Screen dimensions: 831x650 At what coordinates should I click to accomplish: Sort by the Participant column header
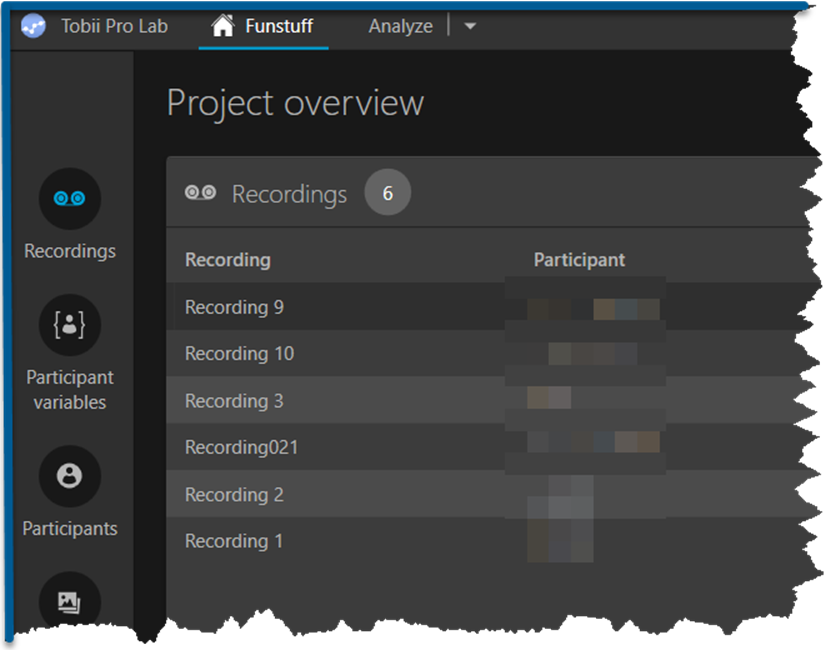coord(579,260)
